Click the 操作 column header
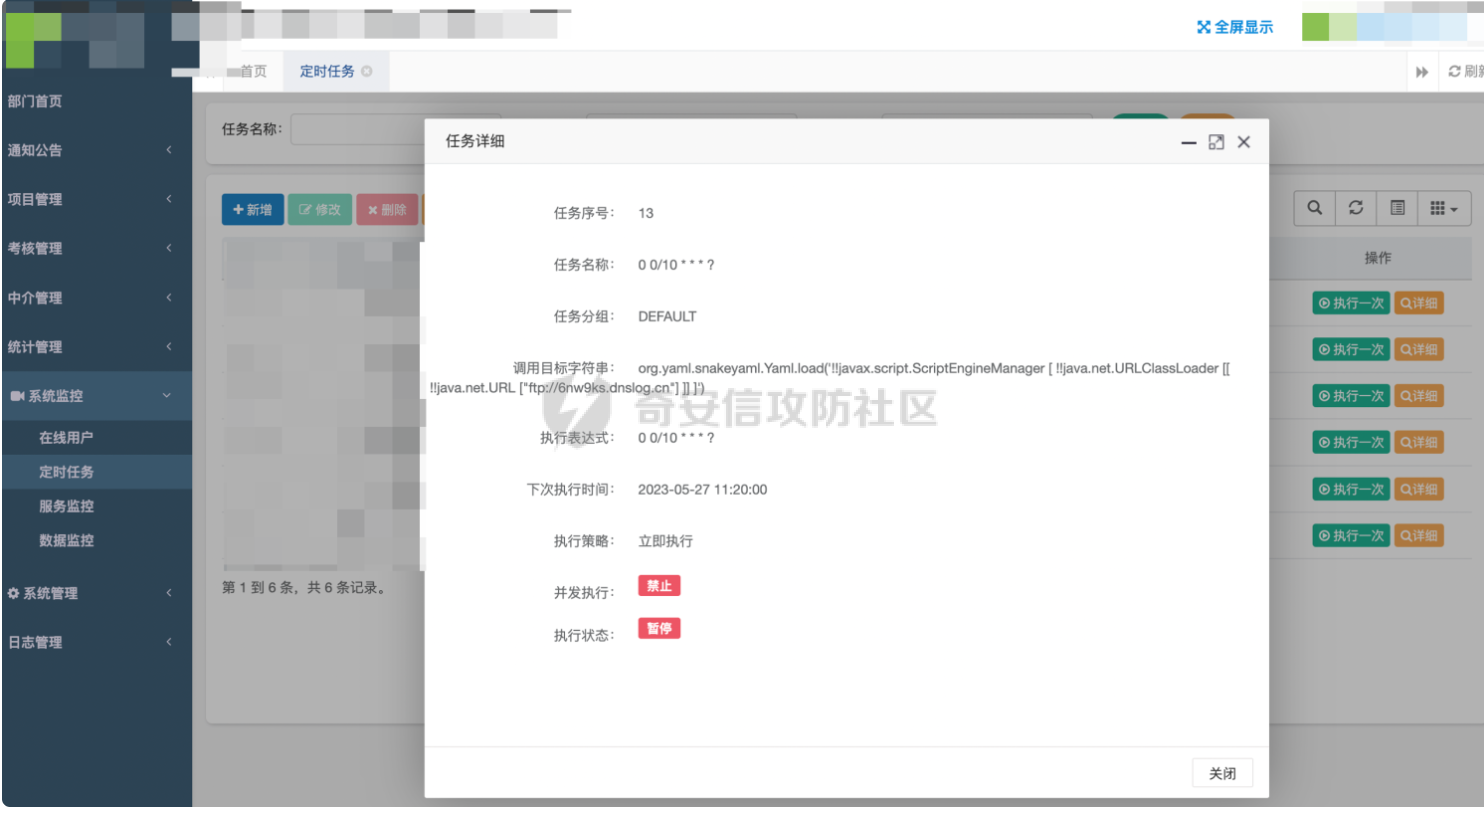 pyautogui.click(x=1377, y=258)
